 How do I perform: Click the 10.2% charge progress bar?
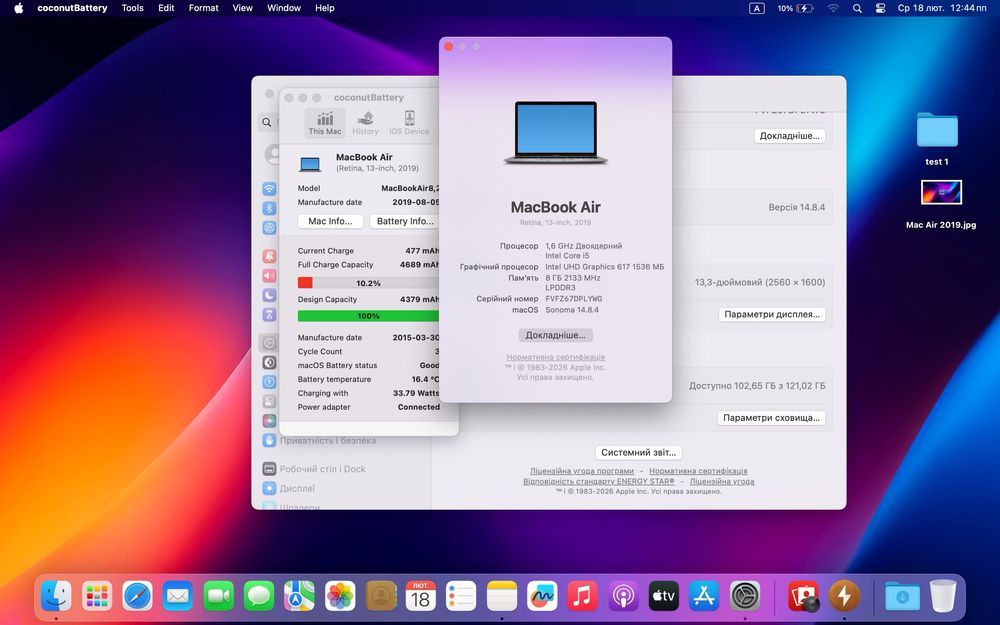click(369, 283)
